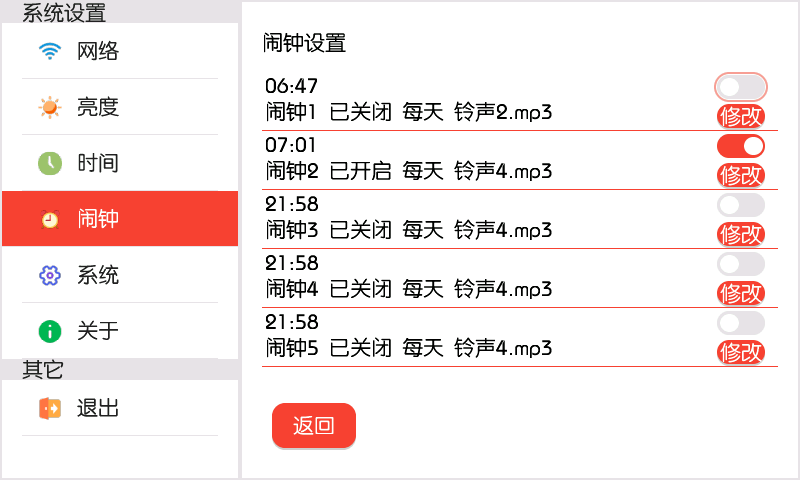800x480 pixels.
Task: Click the 返回 back button
Action: point(314,425)
